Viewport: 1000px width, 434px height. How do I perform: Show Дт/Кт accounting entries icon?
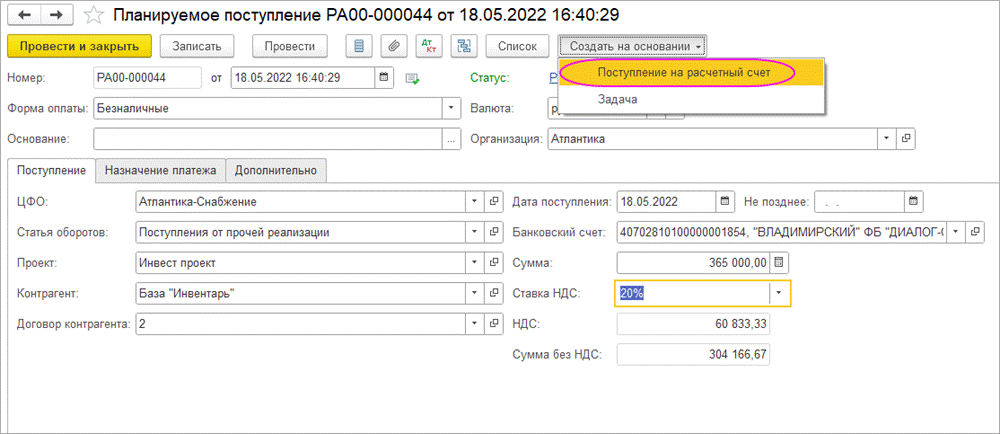tap(428, 46)
